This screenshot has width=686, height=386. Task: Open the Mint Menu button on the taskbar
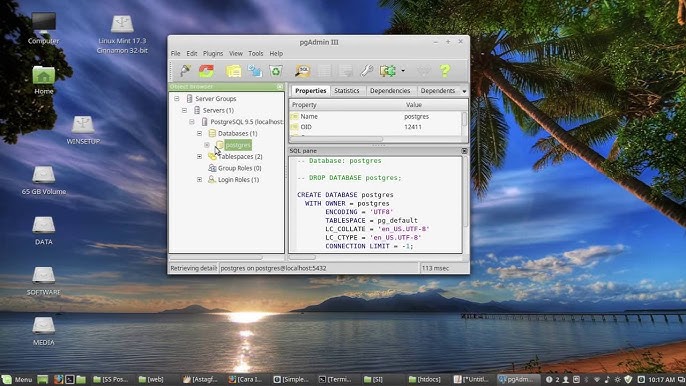(x=18, y=379)
